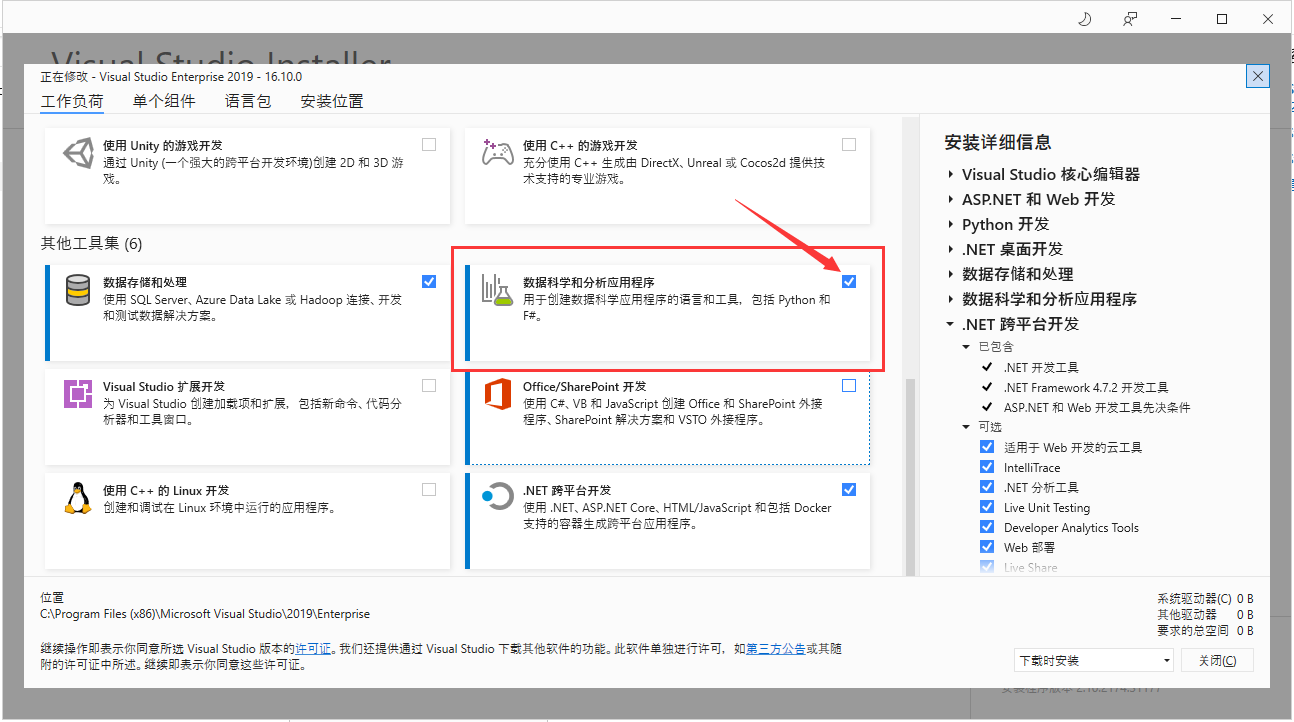The height and width of the screenshot is (722, 1294).
Task: Click the 关闭(C) button
Action: (x=1216, y=660)
